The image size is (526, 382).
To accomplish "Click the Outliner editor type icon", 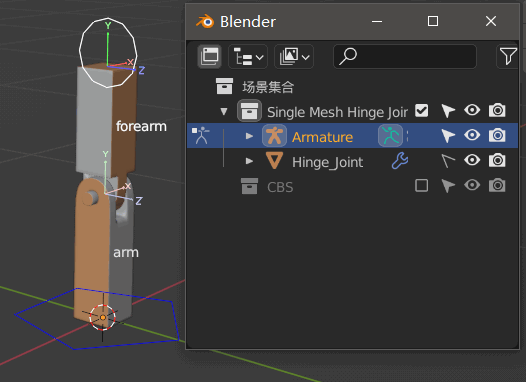I will tap(209, 56).
